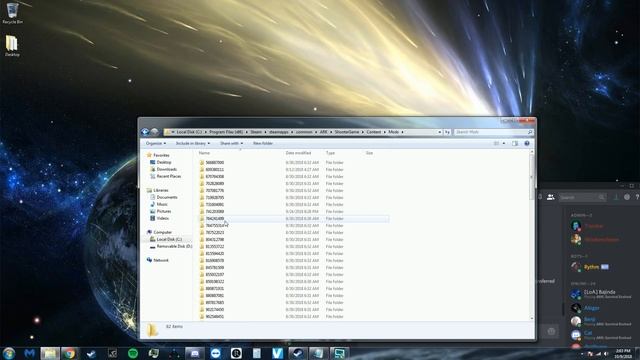Open the view options dropdown arrow
Viewport: 640px width, 360px height.
(x=504, y=143)
